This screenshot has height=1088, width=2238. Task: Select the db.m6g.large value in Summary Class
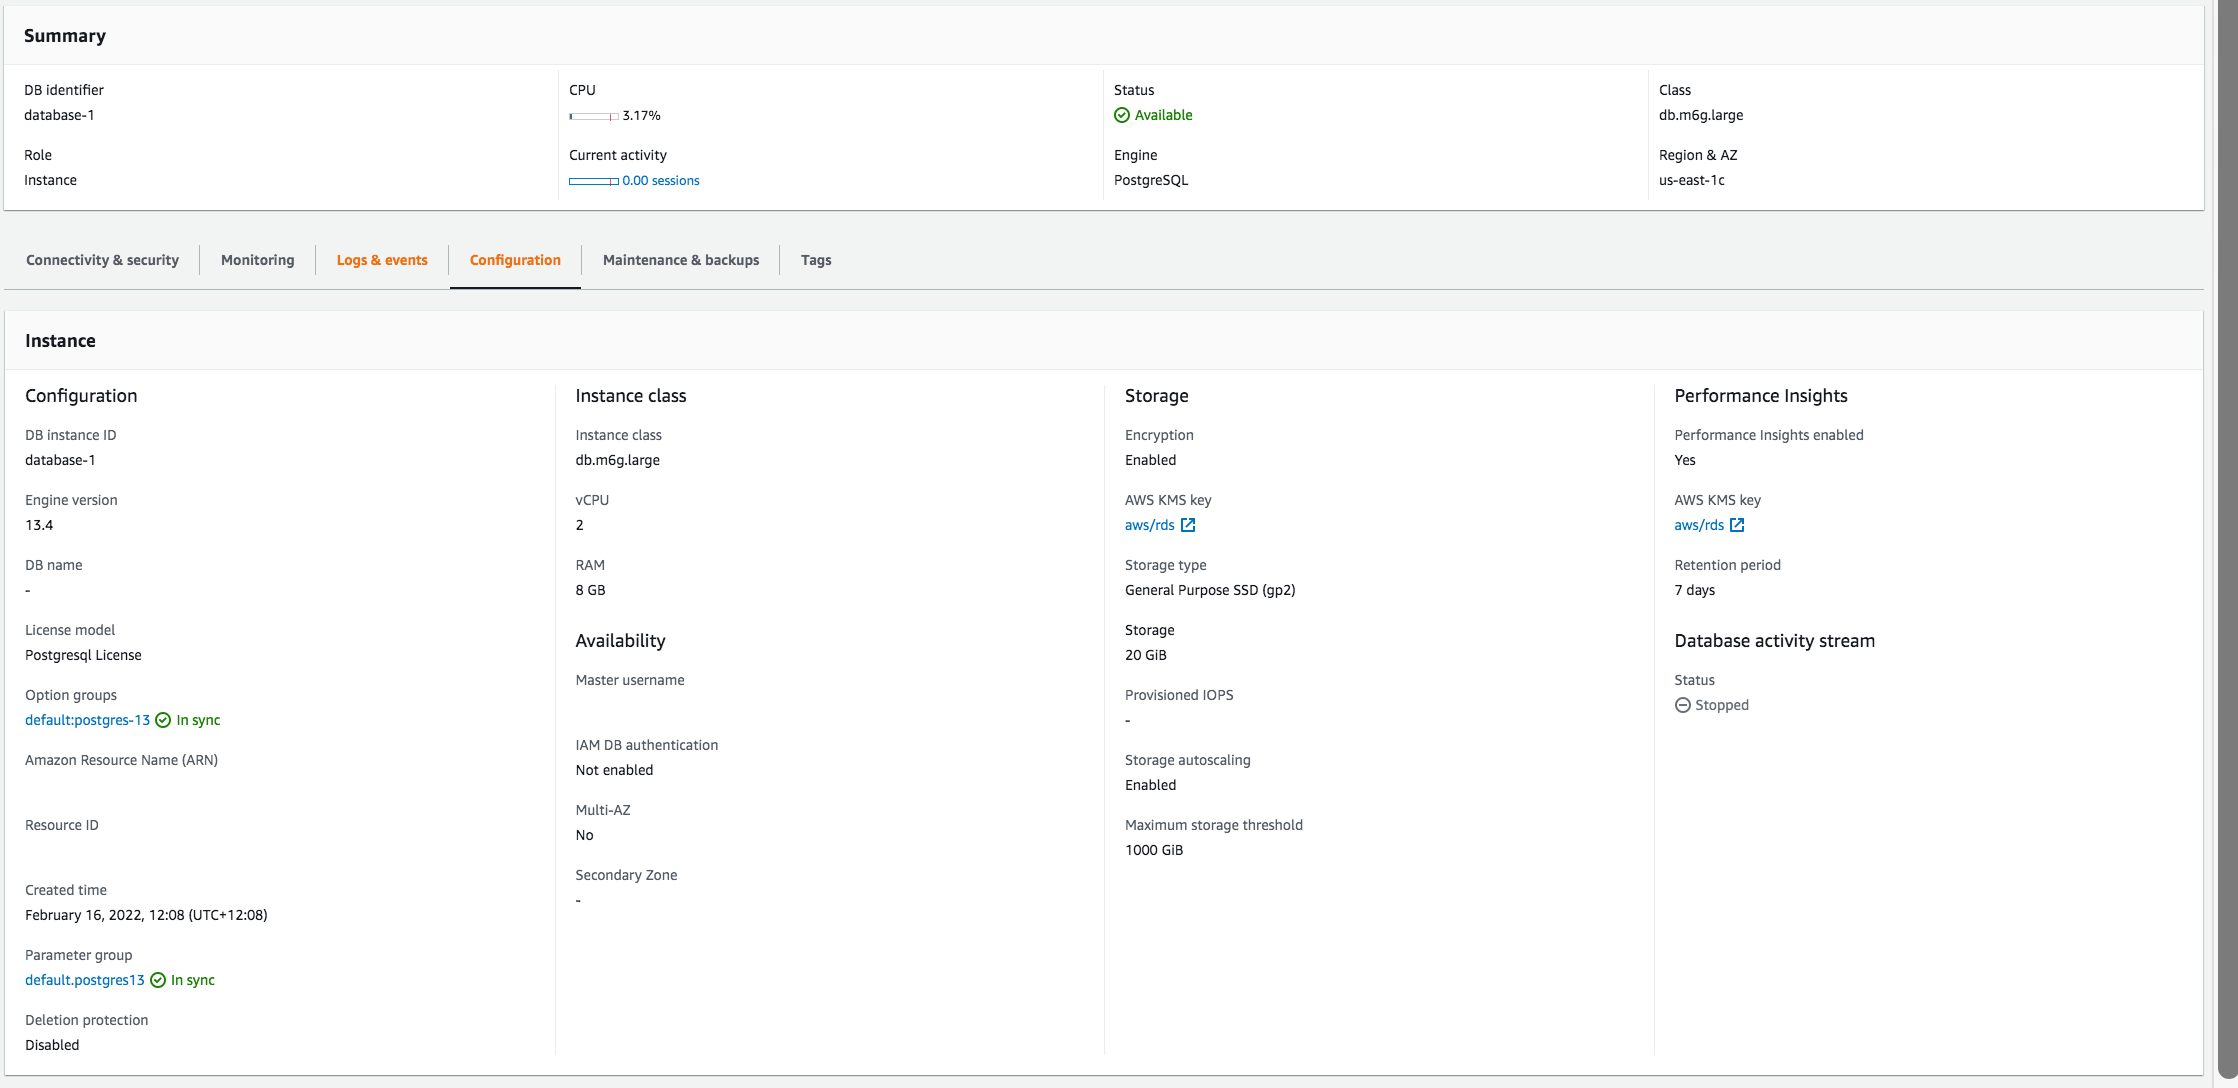tap(1701, 115)
